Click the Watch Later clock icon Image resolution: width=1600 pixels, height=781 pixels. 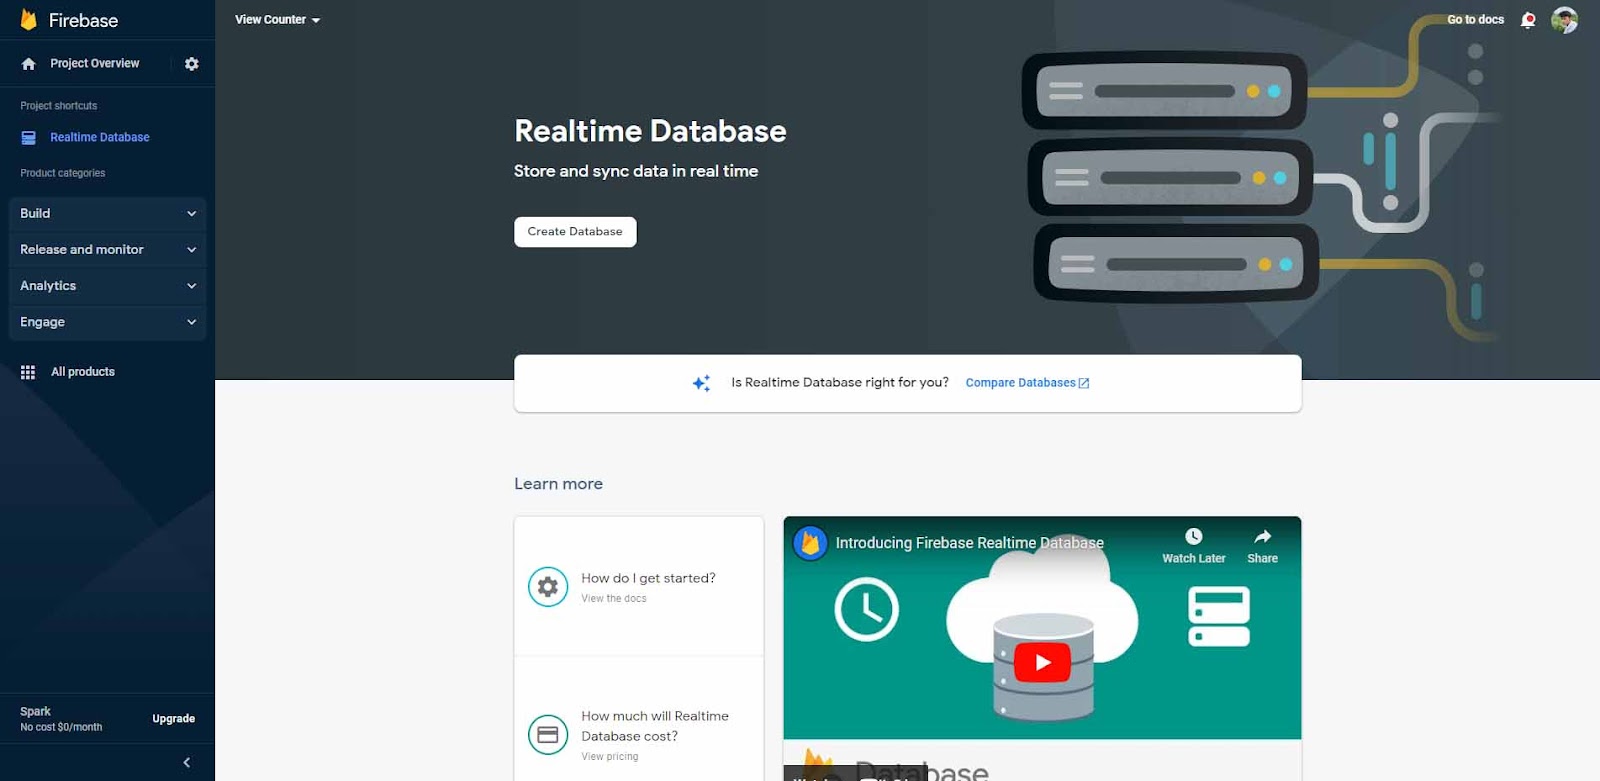click(1193, 537)
